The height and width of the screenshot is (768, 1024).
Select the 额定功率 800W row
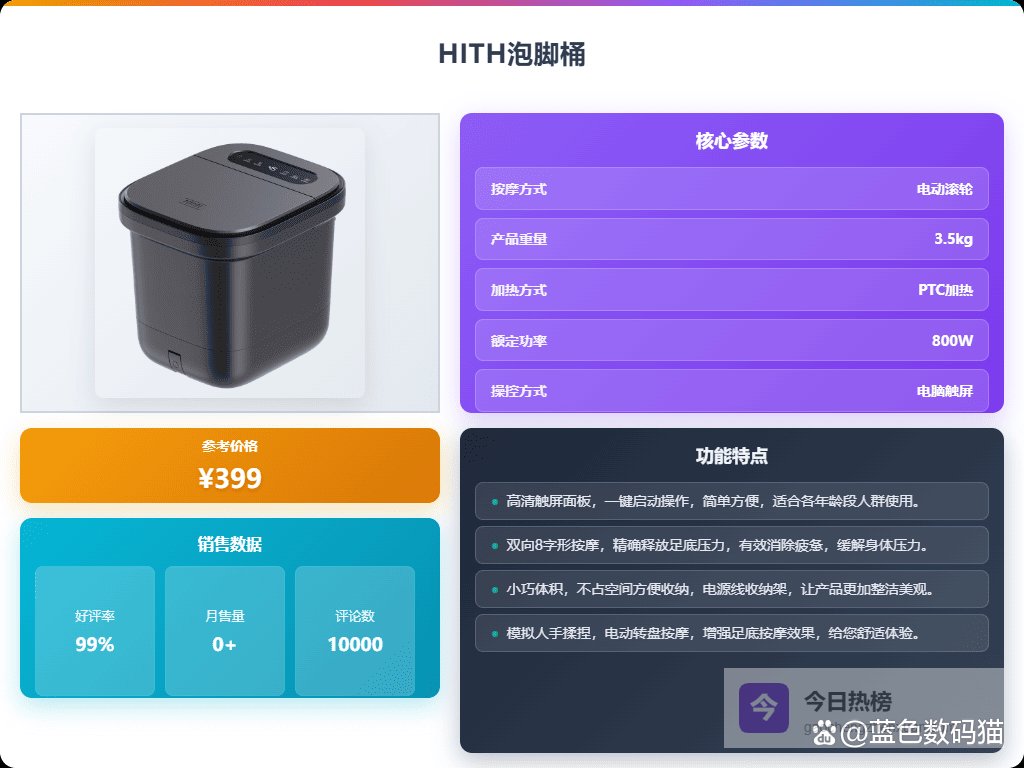click(x=731, y=340)
